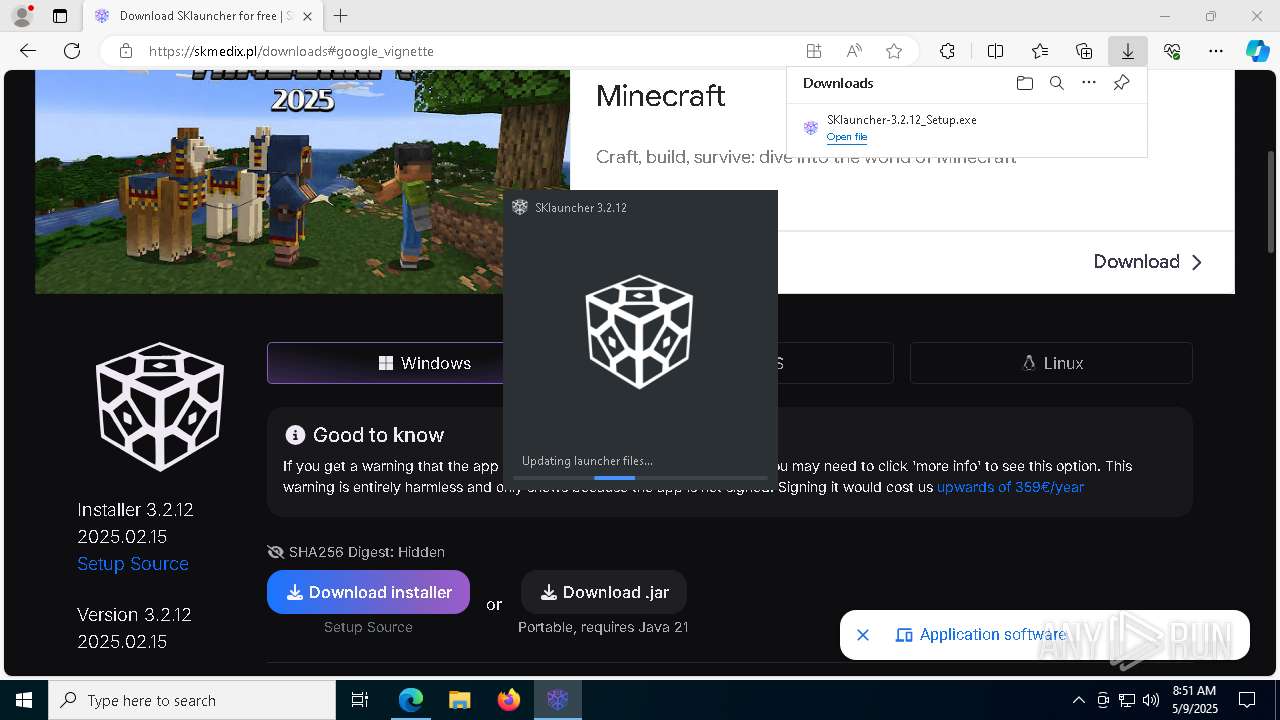Click the Download arrow link
Image resolution: width=1280 pixels, height=720 pixels.
pos(1147,262)
